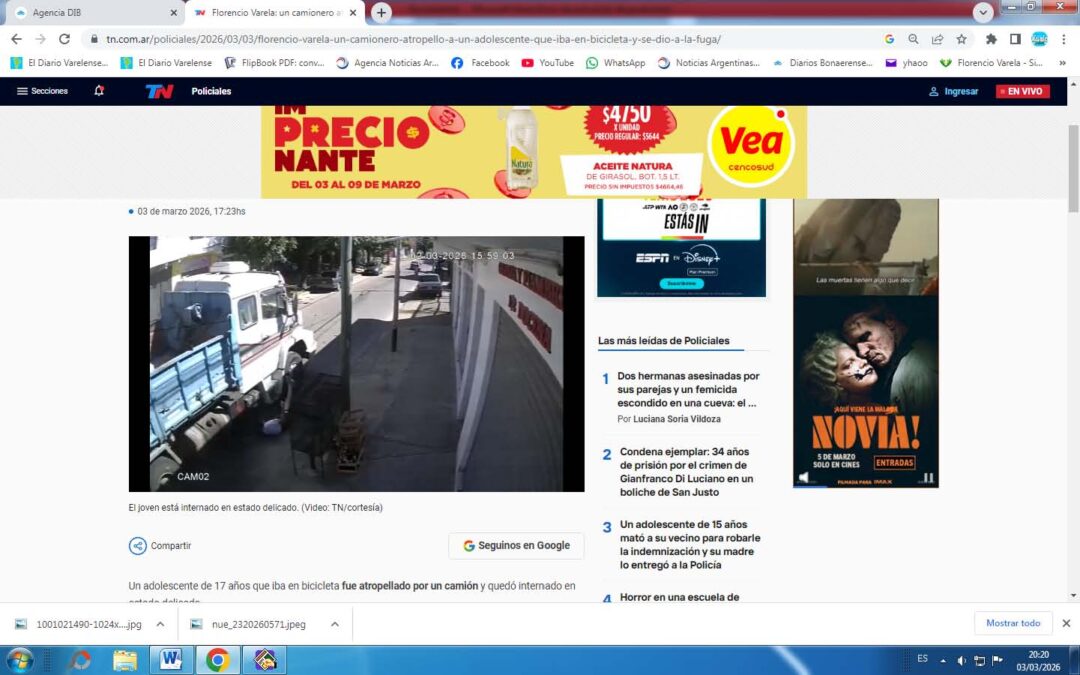Open the network icon in system tray
1080x675 pixels.
pyautogui.click(x=979, y=661)
